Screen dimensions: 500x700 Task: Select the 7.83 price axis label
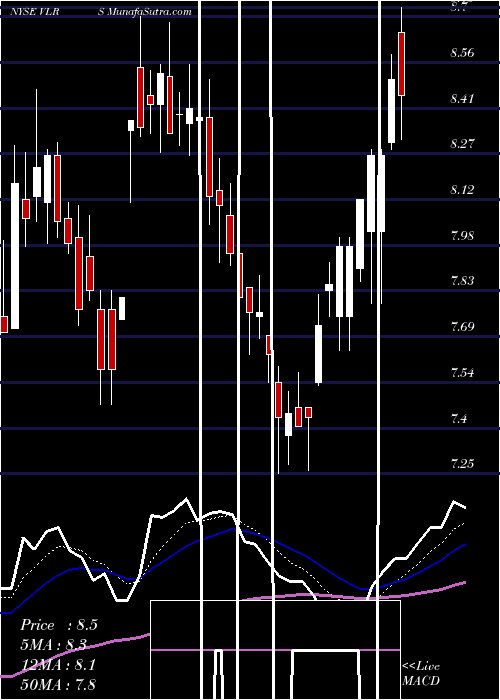point(462,281)
